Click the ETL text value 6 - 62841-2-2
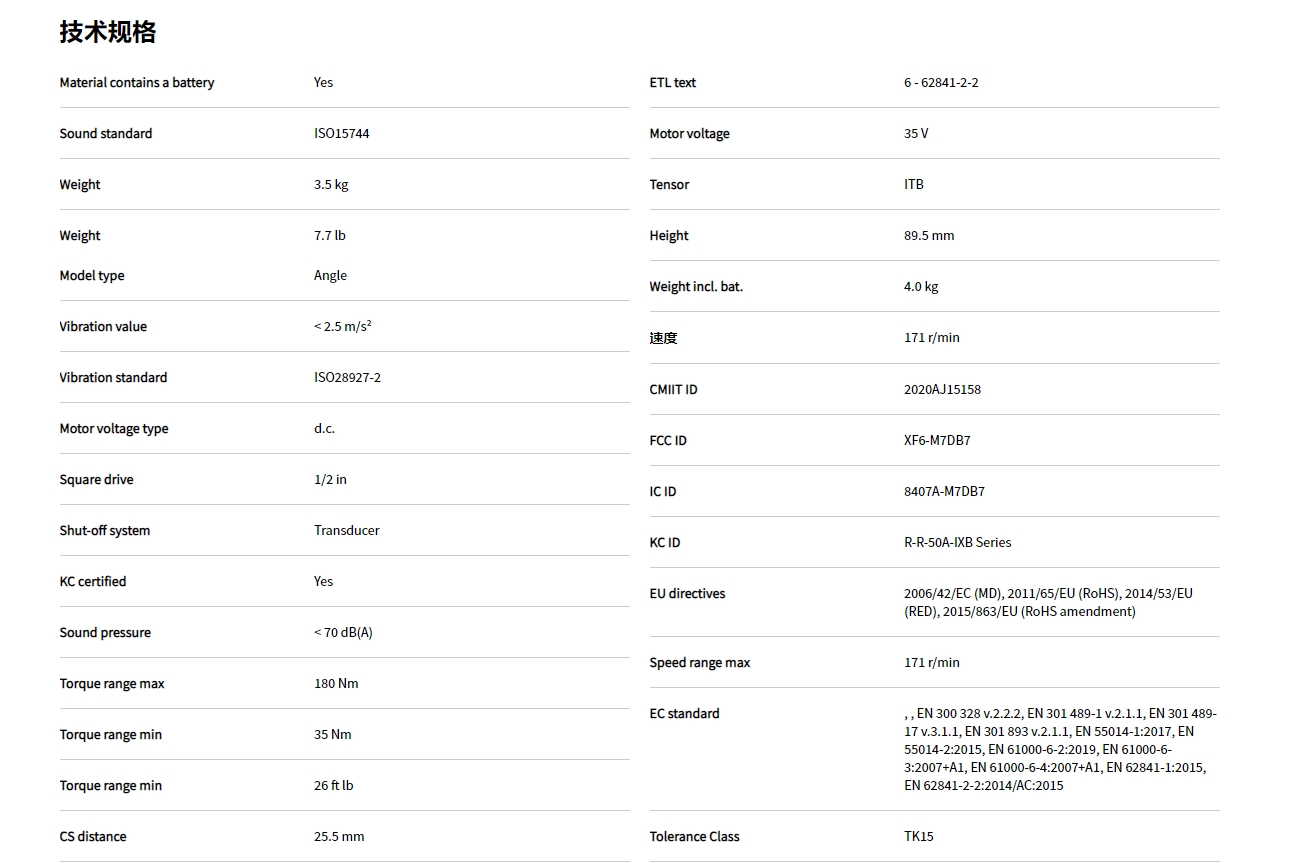The image size is (1294, 863). click(x=941, y=83)
